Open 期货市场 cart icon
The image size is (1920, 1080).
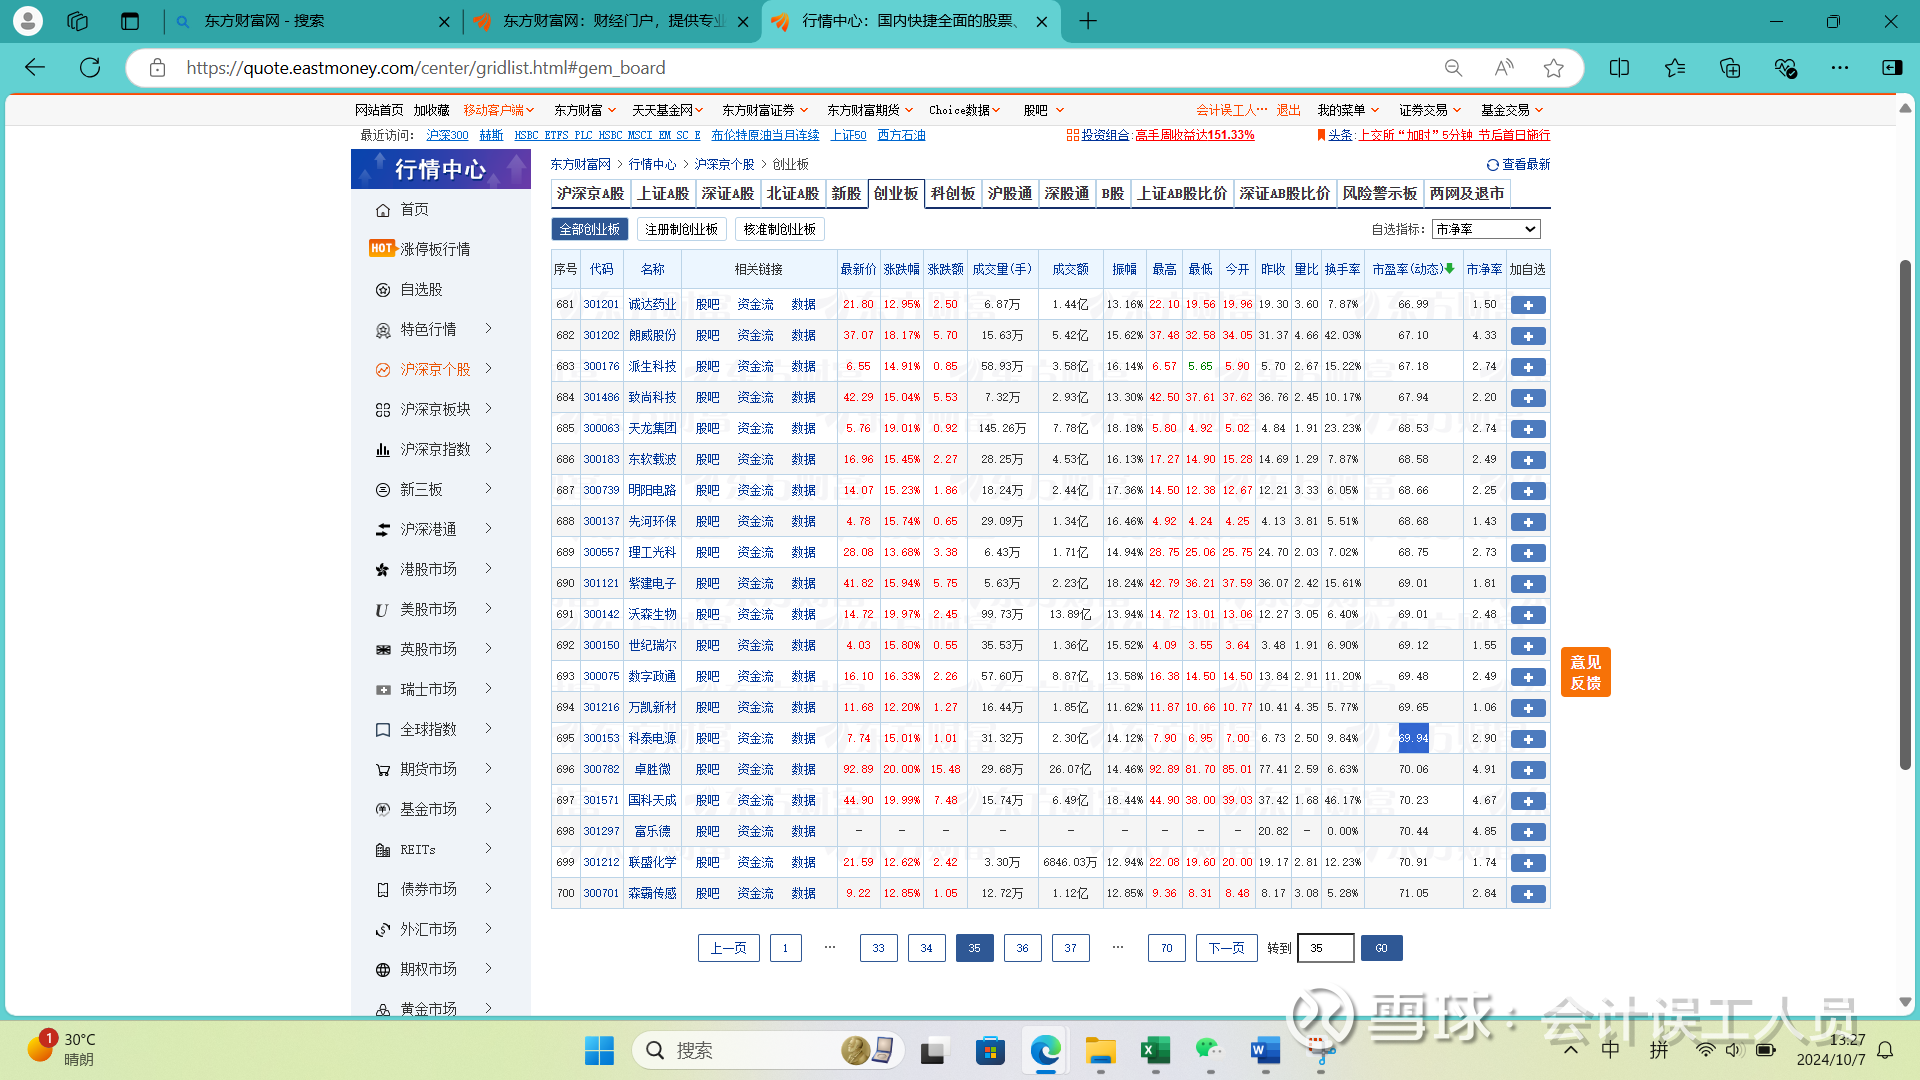tap(382, 770)
